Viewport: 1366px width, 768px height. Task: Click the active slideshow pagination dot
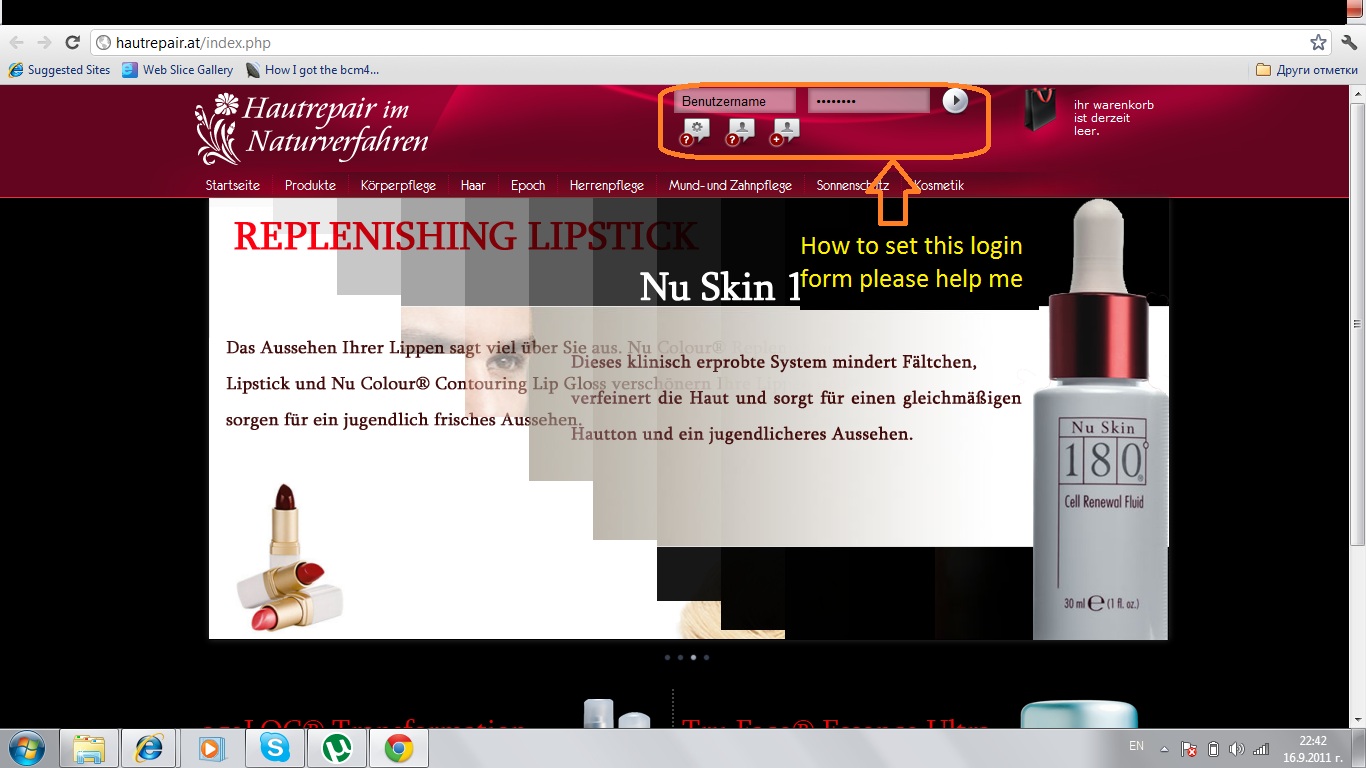[693, 658]
